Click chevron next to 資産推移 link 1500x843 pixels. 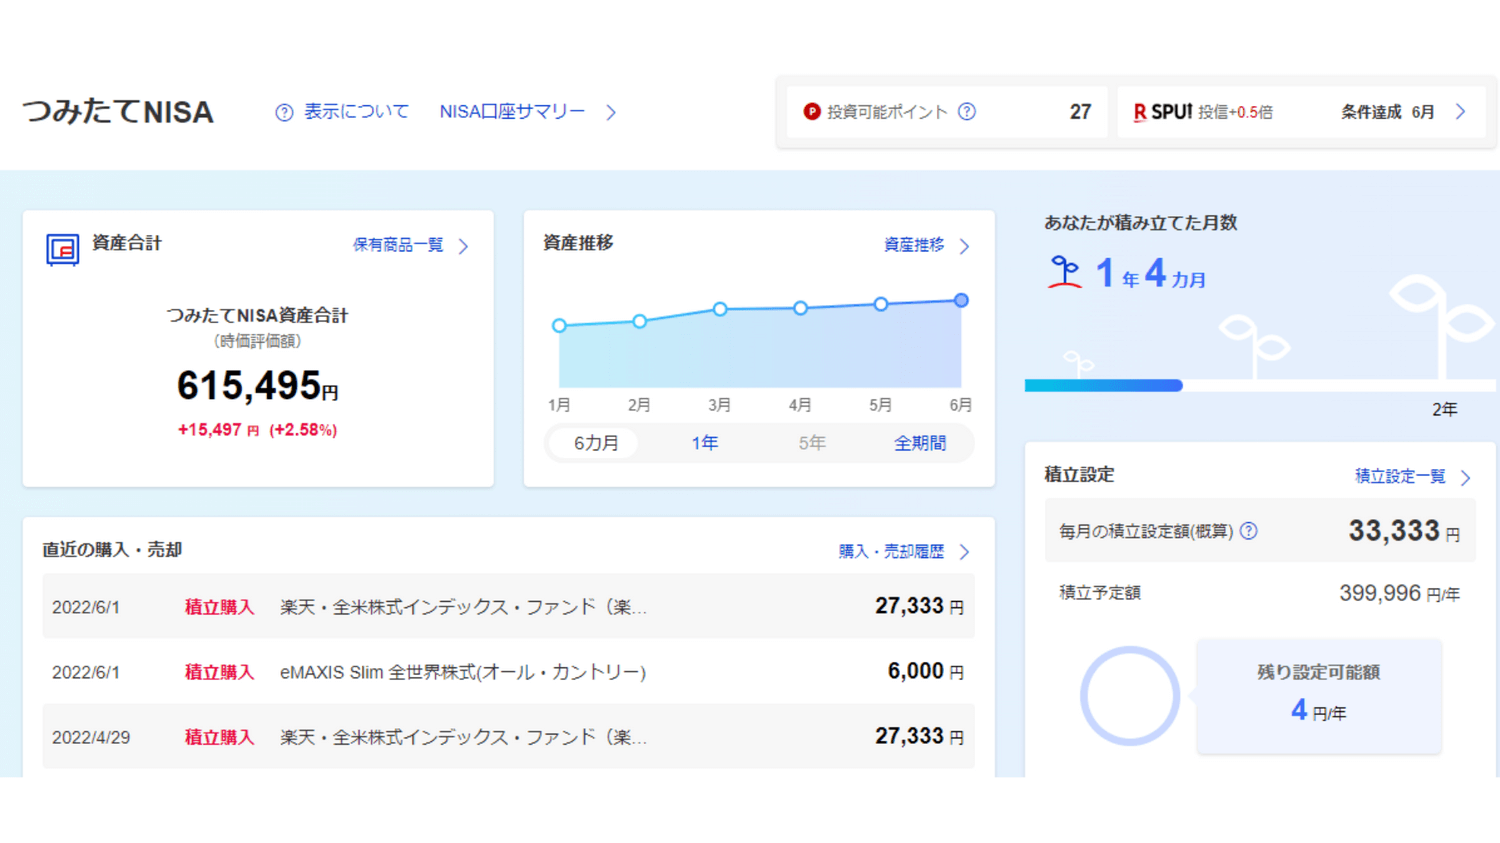pyautogui.click(x=965, y=246)
